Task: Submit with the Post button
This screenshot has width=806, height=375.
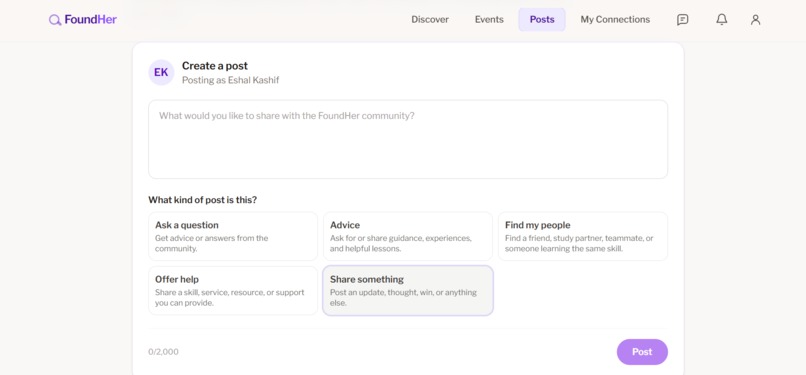Action: coord(642,352)
